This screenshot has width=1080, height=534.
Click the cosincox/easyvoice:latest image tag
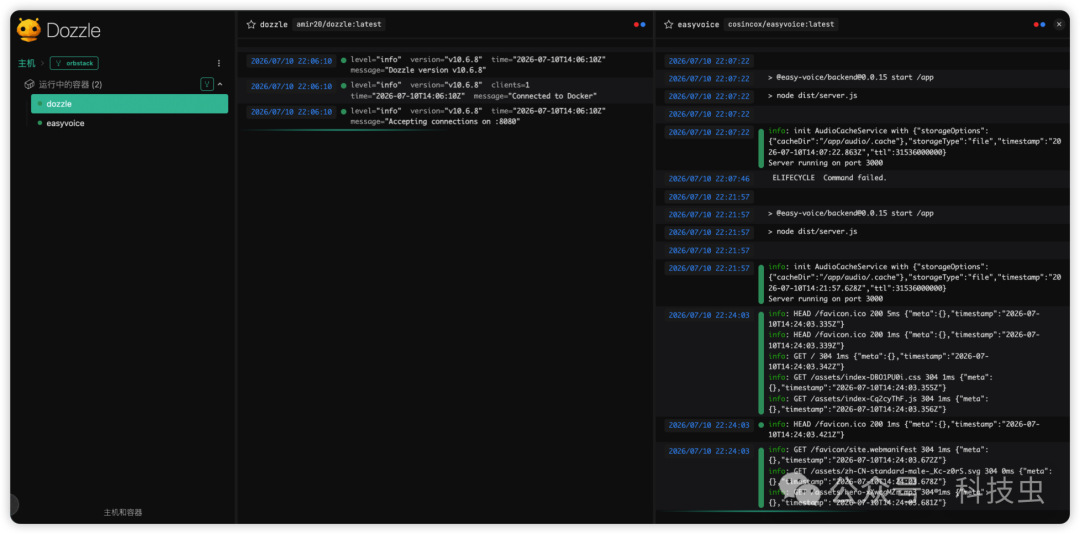point(780,24)
